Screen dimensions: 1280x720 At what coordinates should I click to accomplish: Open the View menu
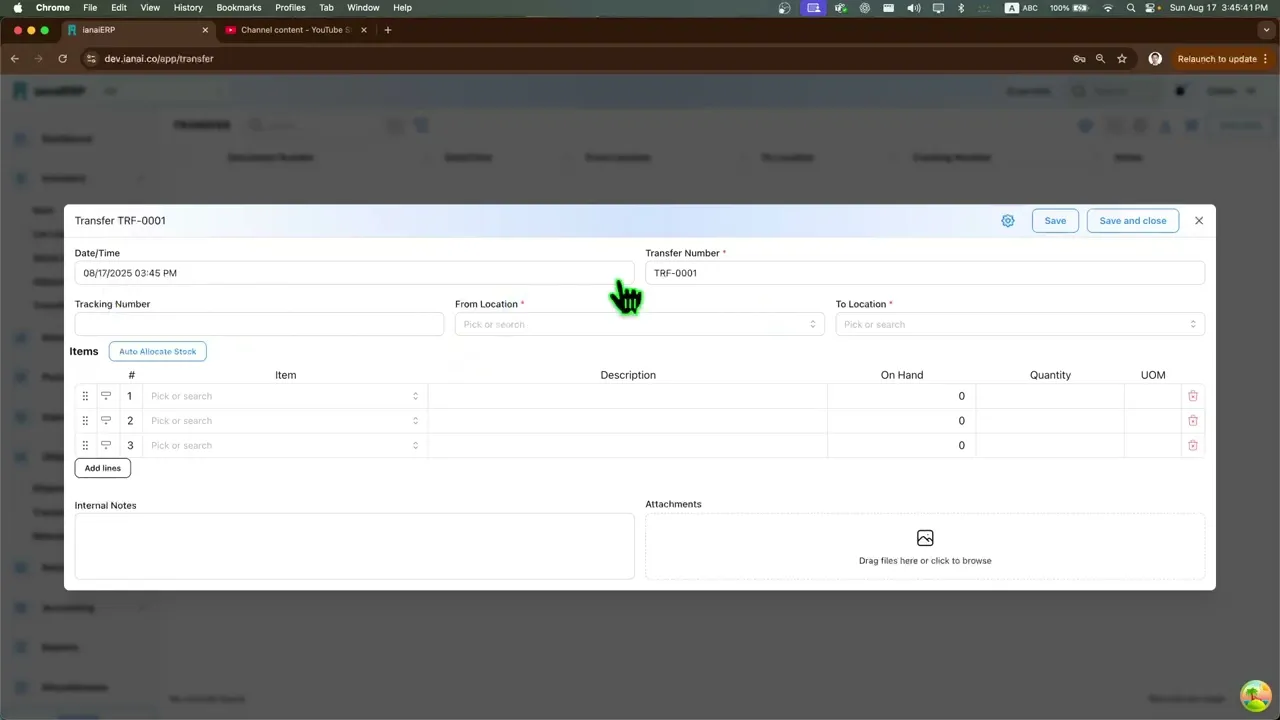coord(150,7)
